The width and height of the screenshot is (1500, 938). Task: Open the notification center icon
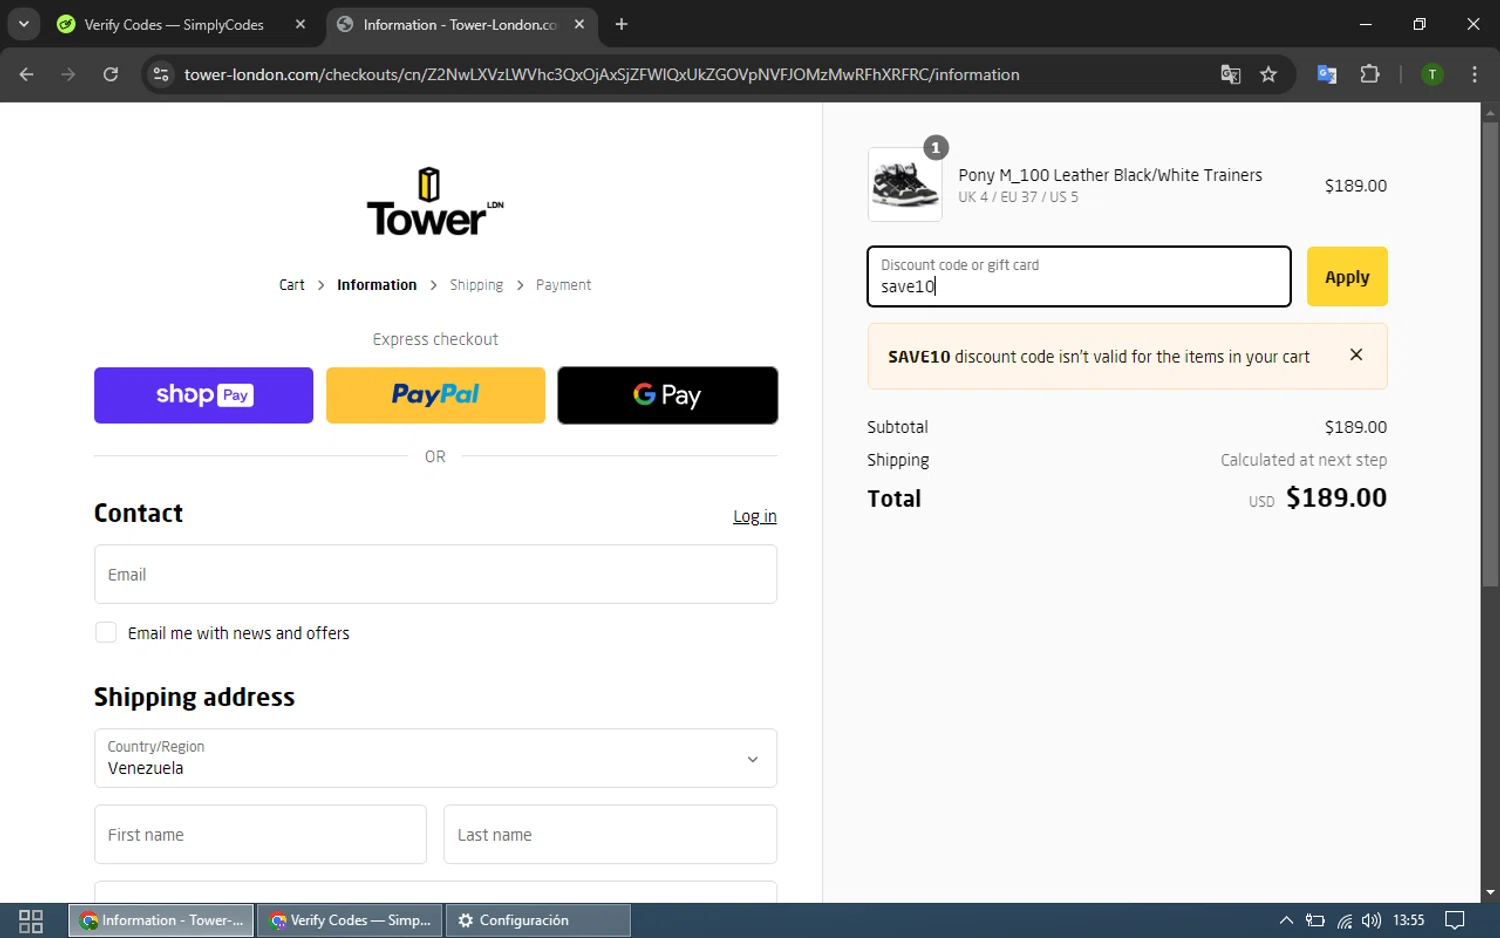tap(1455, 920)
